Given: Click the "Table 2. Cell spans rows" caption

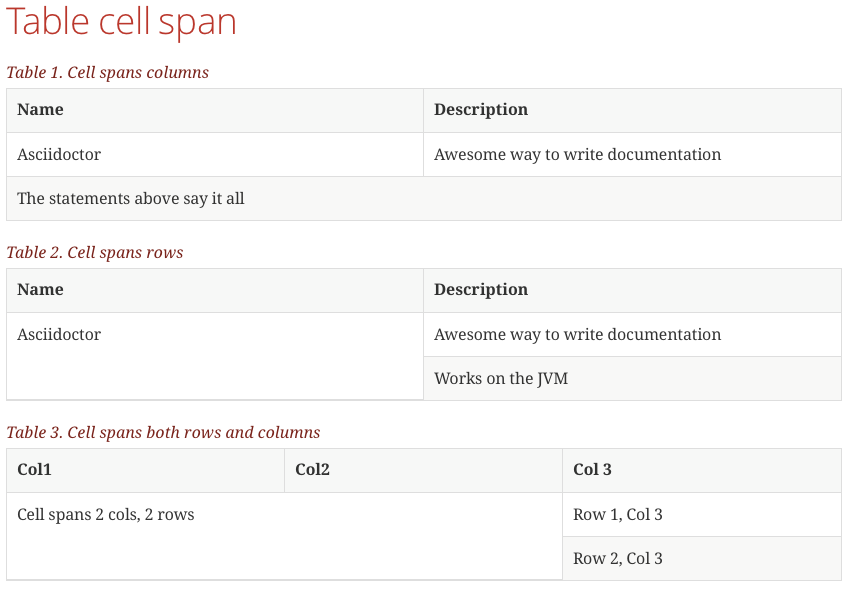Looking at the screenshot, I should pos(95,252).
